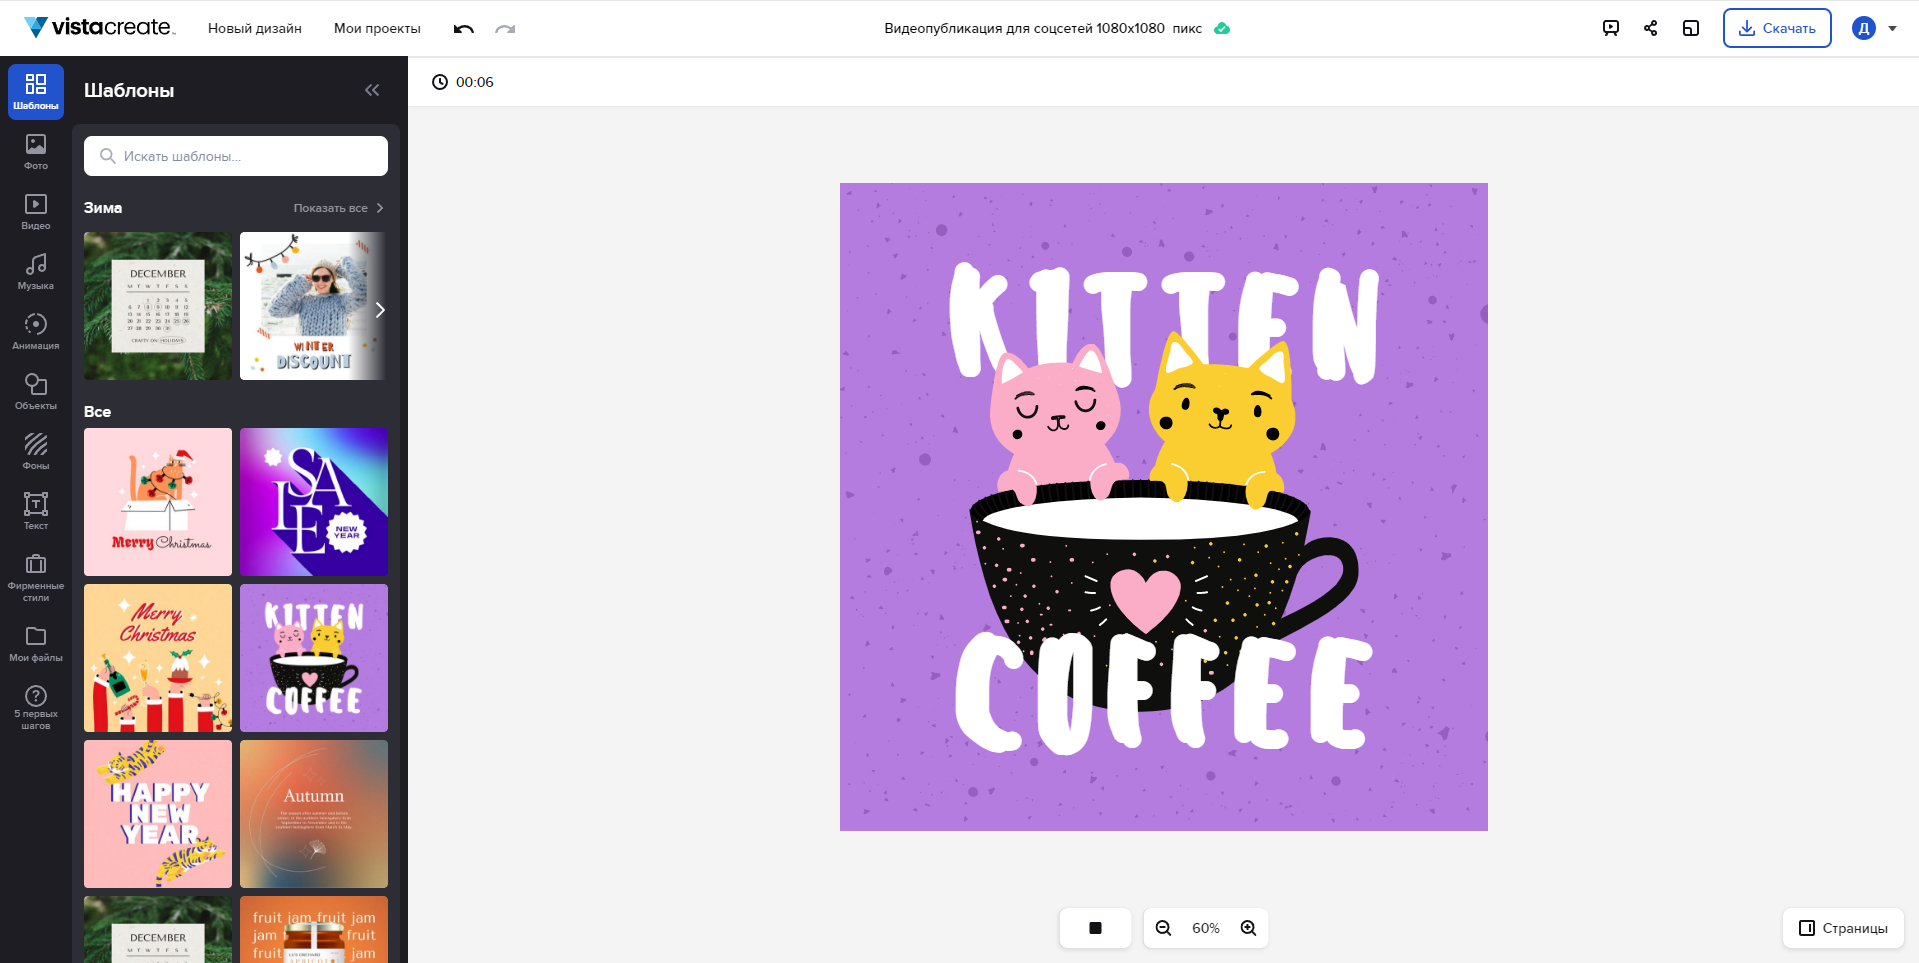Open the Фото sidebar section
The image size is (1919, 963).
[36, 152]
